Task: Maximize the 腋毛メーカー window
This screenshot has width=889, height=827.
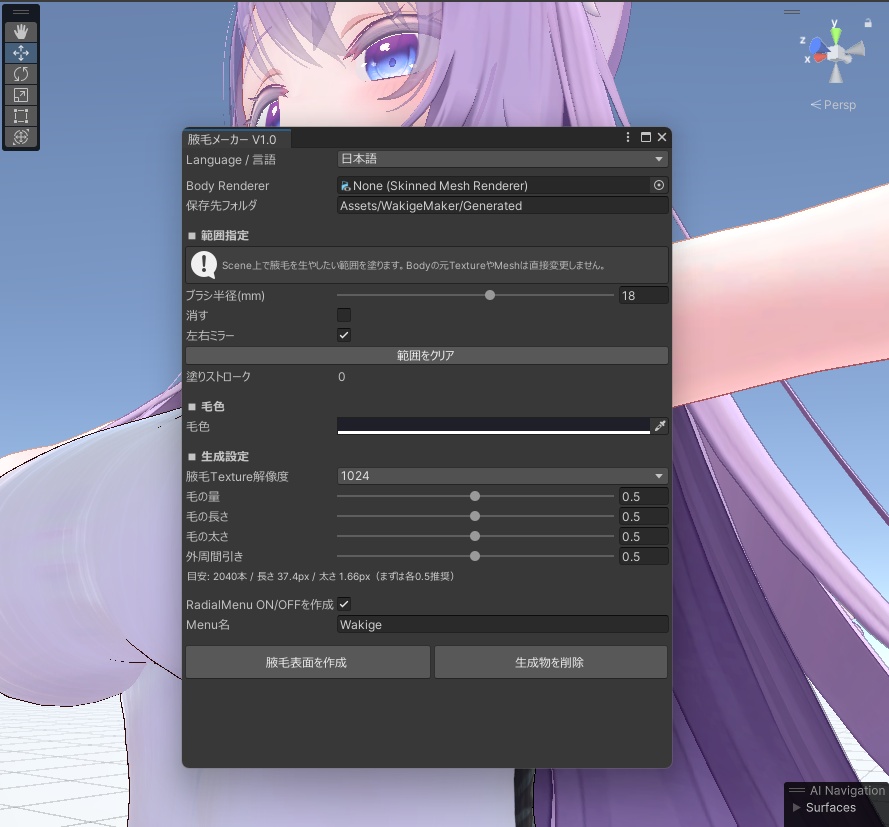Action: pyautogui.click(x=645, y=137)
